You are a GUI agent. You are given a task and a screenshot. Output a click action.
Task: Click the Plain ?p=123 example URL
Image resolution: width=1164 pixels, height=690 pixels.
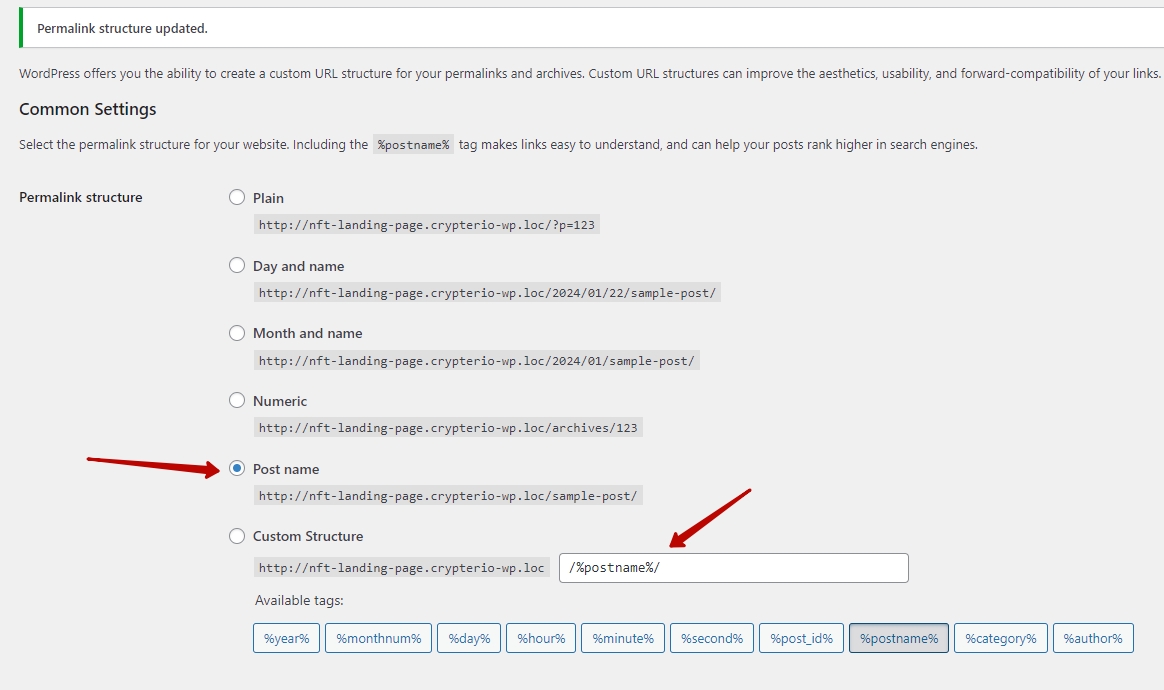426,225
